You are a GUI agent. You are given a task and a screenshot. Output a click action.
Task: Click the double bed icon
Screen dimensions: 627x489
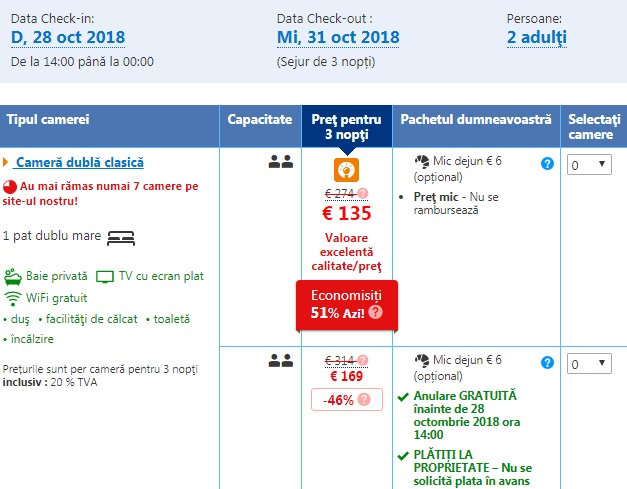click(120, 237)
